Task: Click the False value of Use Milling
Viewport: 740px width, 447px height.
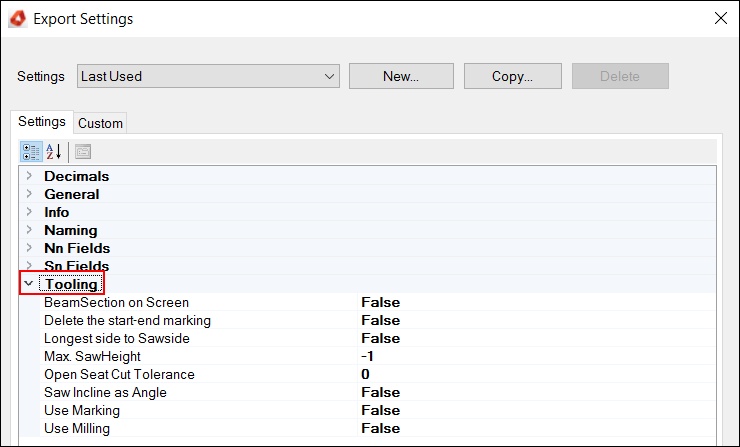Action: (x=380, y=428)
